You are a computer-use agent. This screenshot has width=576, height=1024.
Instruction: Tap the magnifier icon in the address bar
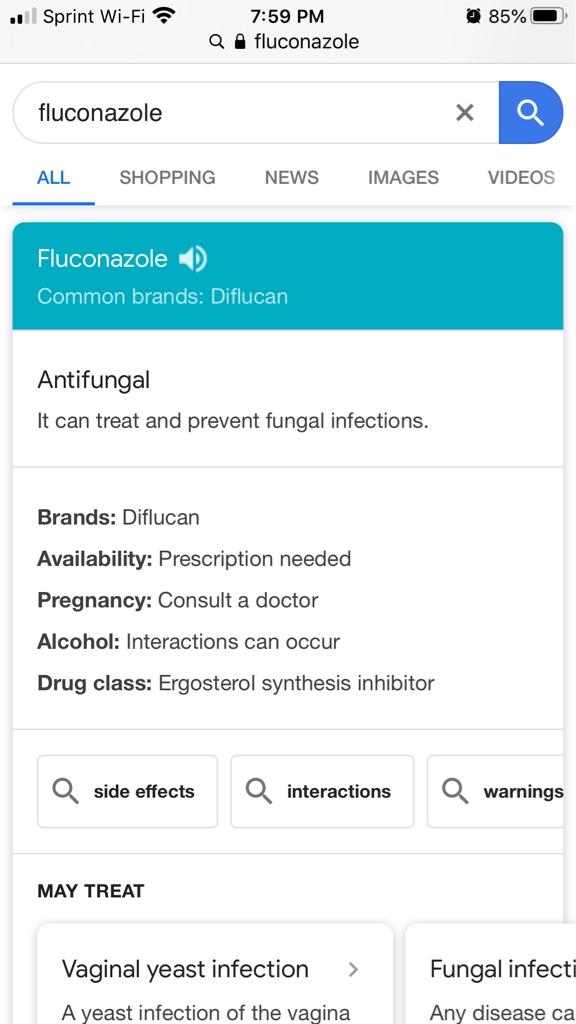point(216,42)
